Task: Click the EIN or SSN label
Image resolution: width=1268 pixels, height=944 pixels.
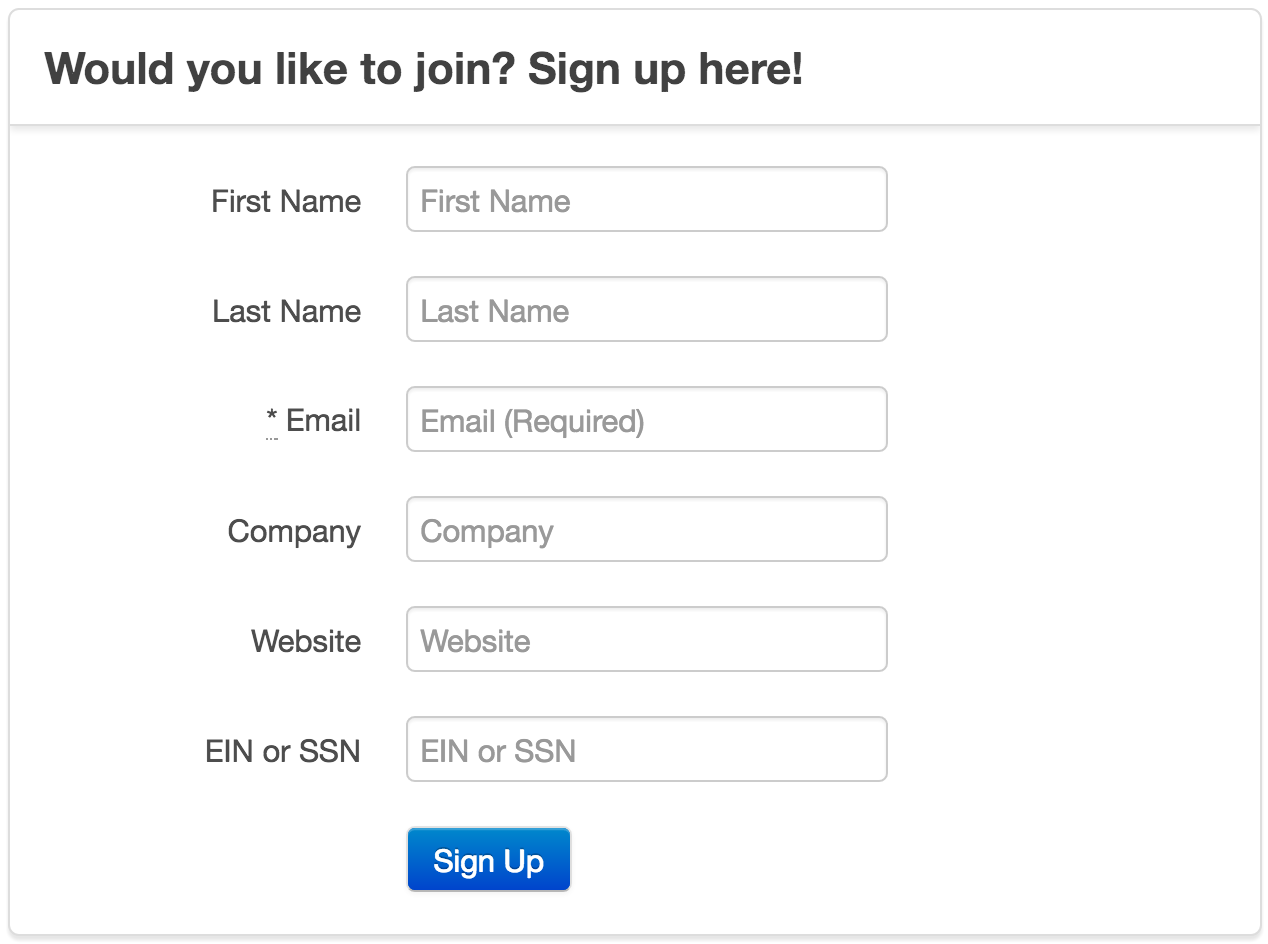Action: point(283,751)
